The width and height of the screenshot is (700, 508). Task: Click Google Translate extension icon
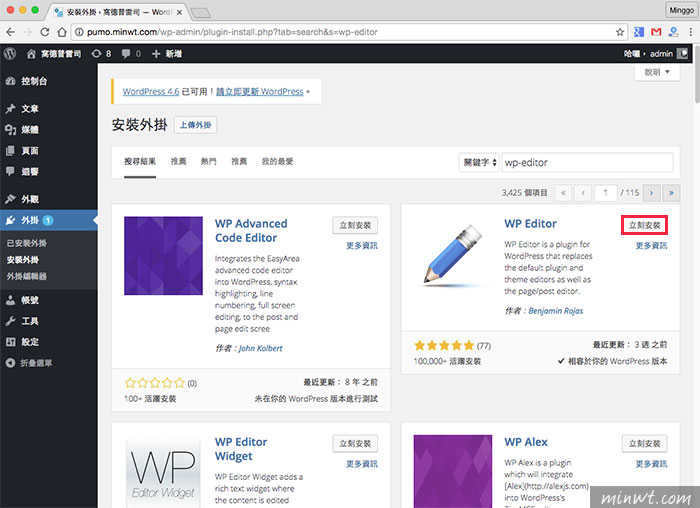639,32
